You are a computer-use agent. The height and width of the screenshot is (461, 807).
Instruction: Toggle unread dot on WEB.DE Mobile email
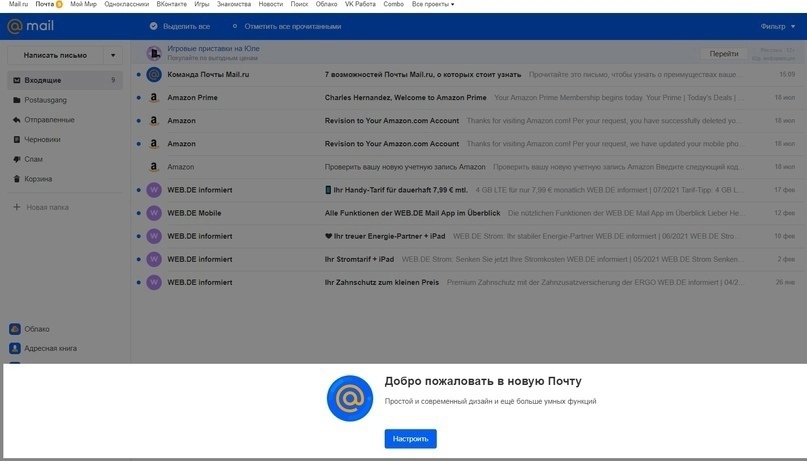(139, 213)
